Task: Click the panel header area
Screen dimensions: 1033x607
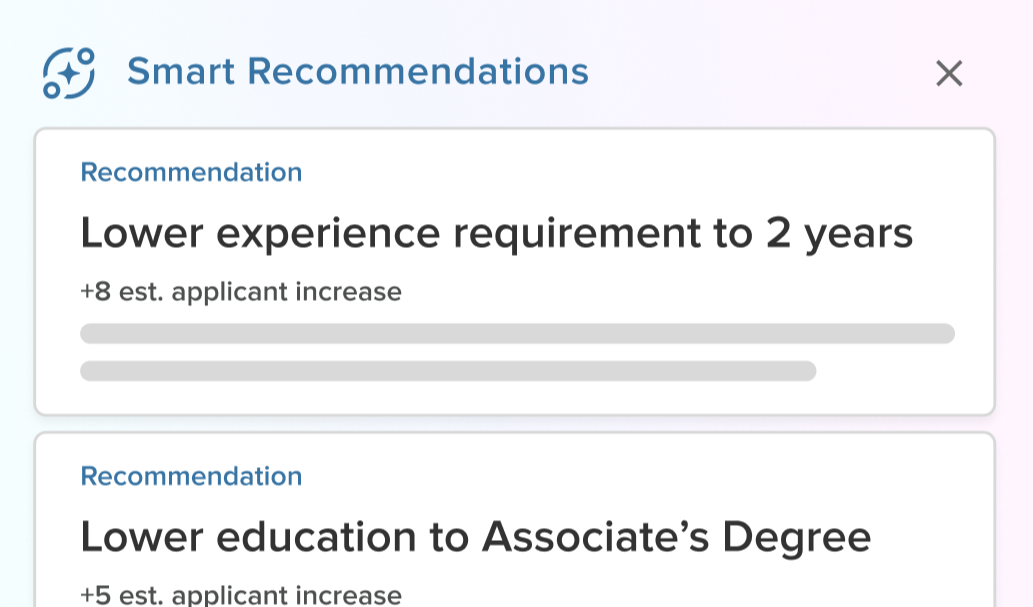Action: pos(500,72)
